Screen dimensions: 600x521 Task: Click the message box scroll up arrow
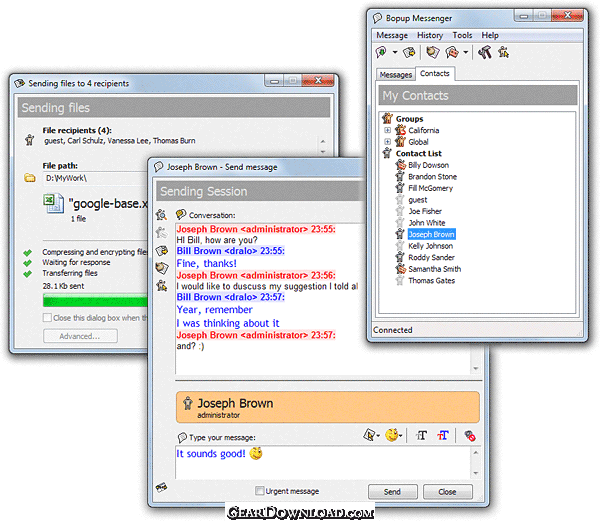pos(476,453)
